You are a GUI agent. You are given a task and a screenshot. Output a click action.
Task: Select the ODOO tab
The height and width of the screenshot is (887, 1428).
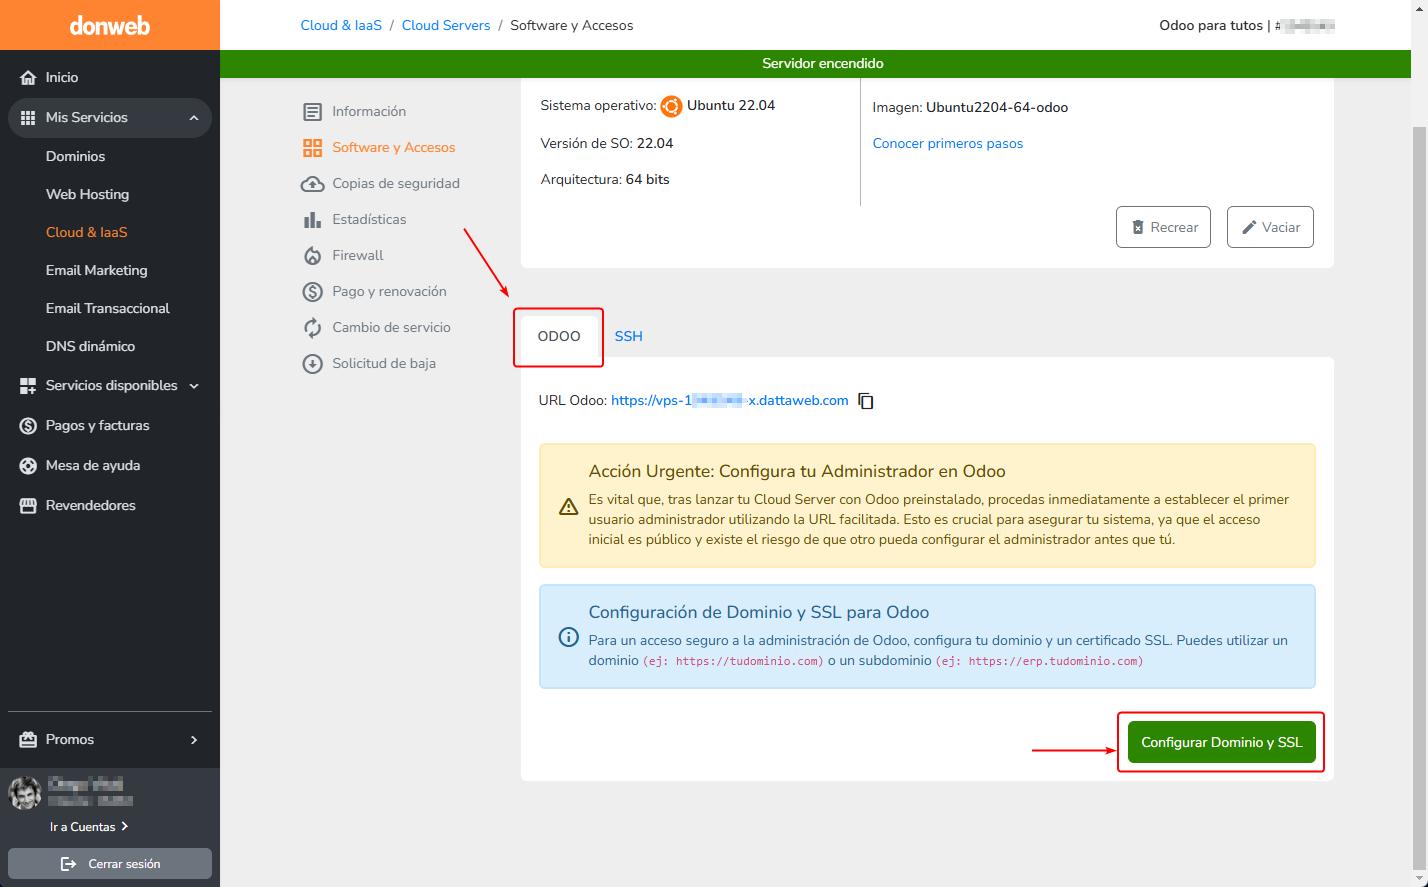click(x=559, y=336)
